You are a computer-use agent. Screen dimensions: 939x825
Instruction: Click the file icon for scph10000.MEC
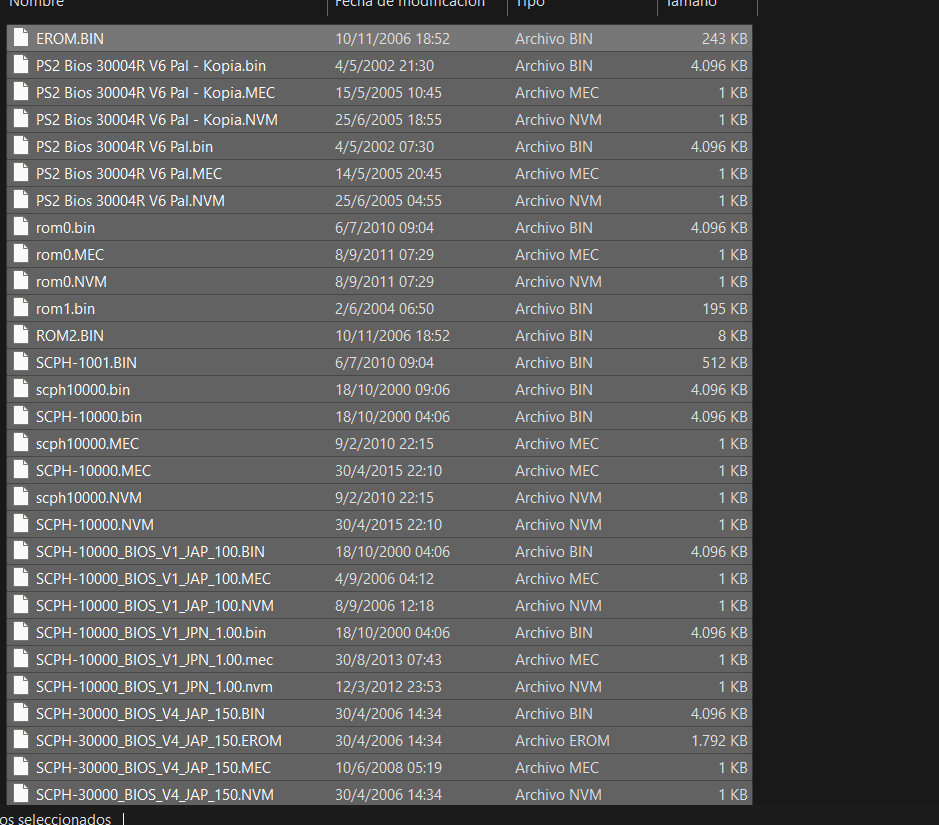coord(21,443)
